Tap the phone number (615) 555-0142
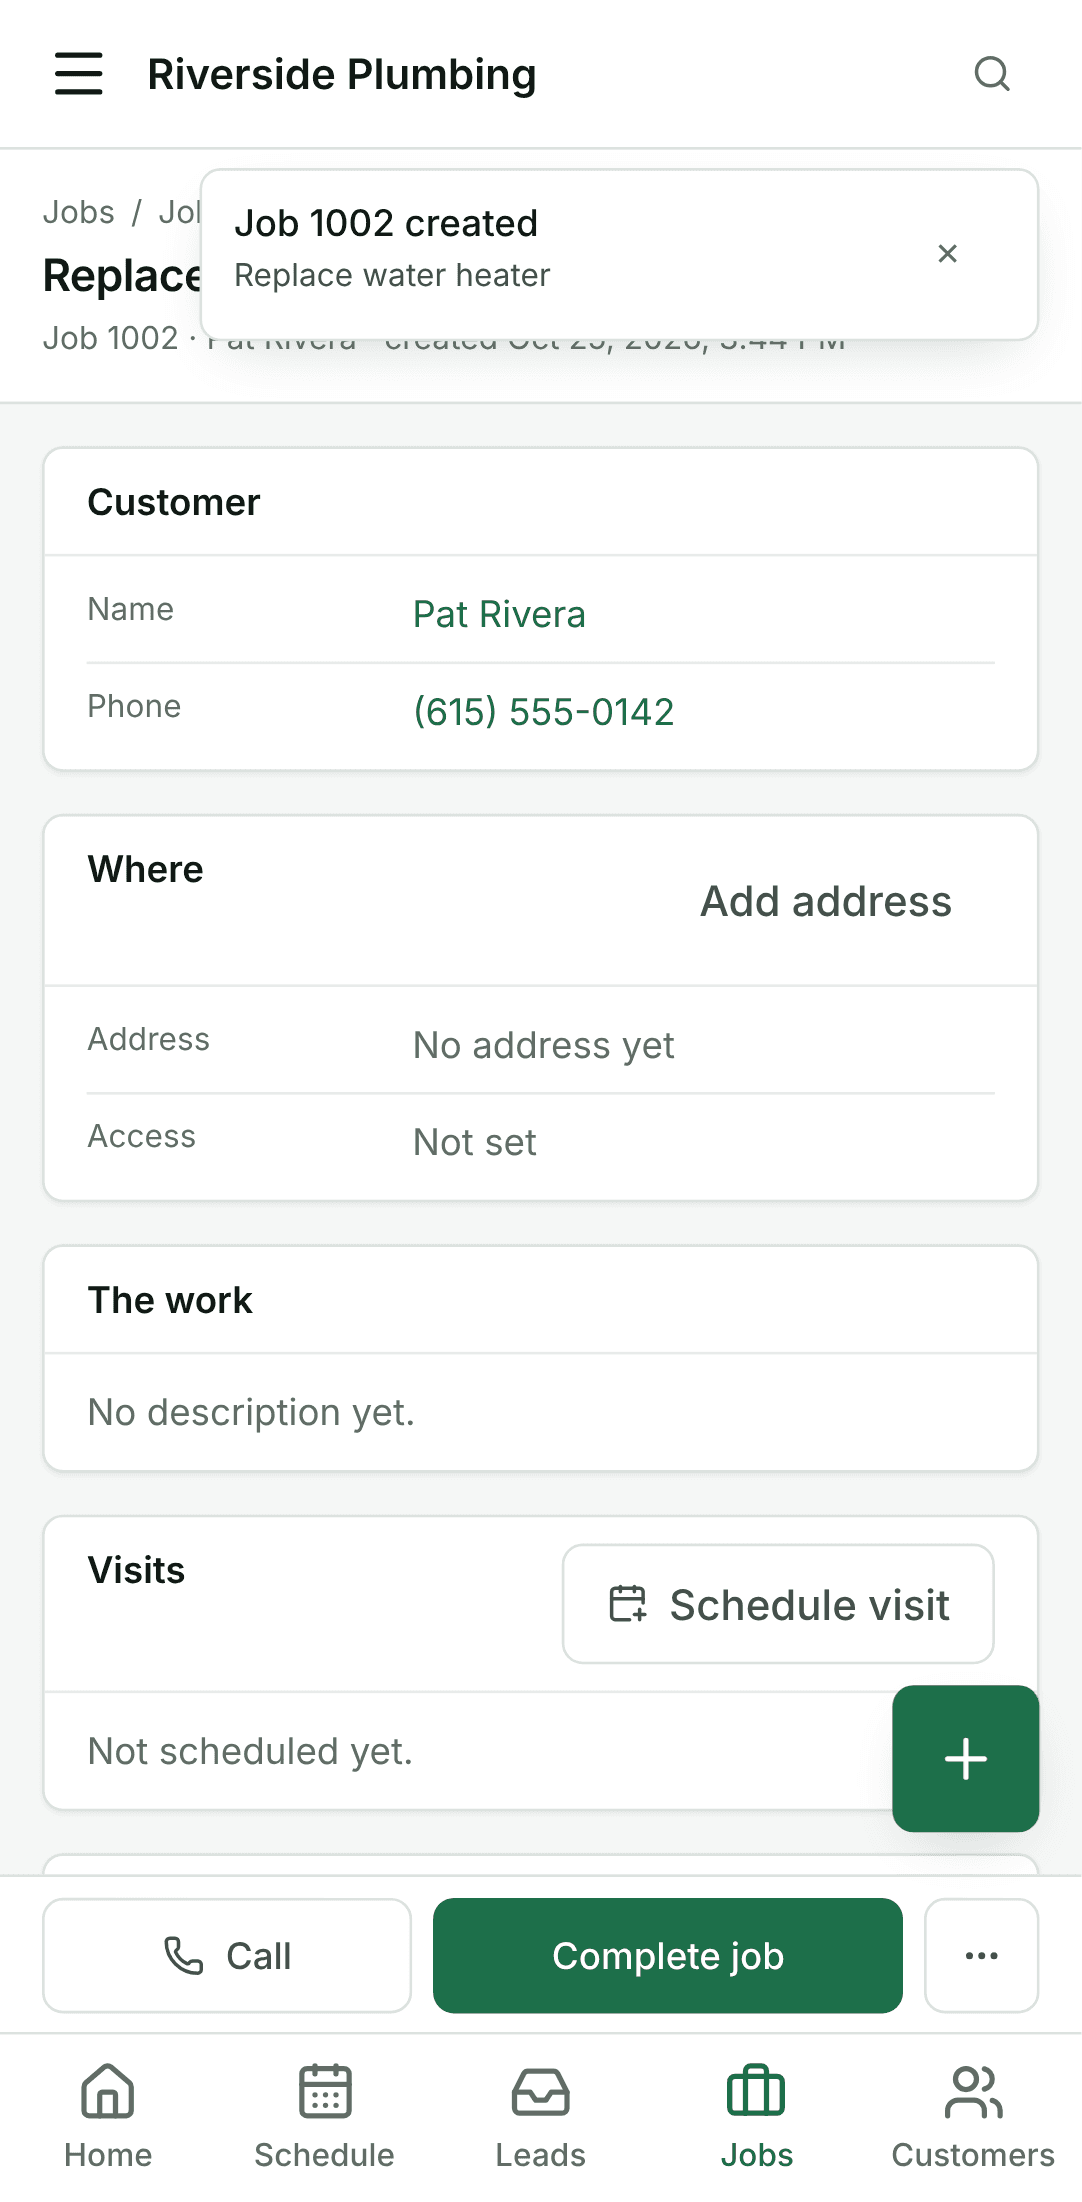Screen dimensions: 1082x2202 (x=544, y=711)
